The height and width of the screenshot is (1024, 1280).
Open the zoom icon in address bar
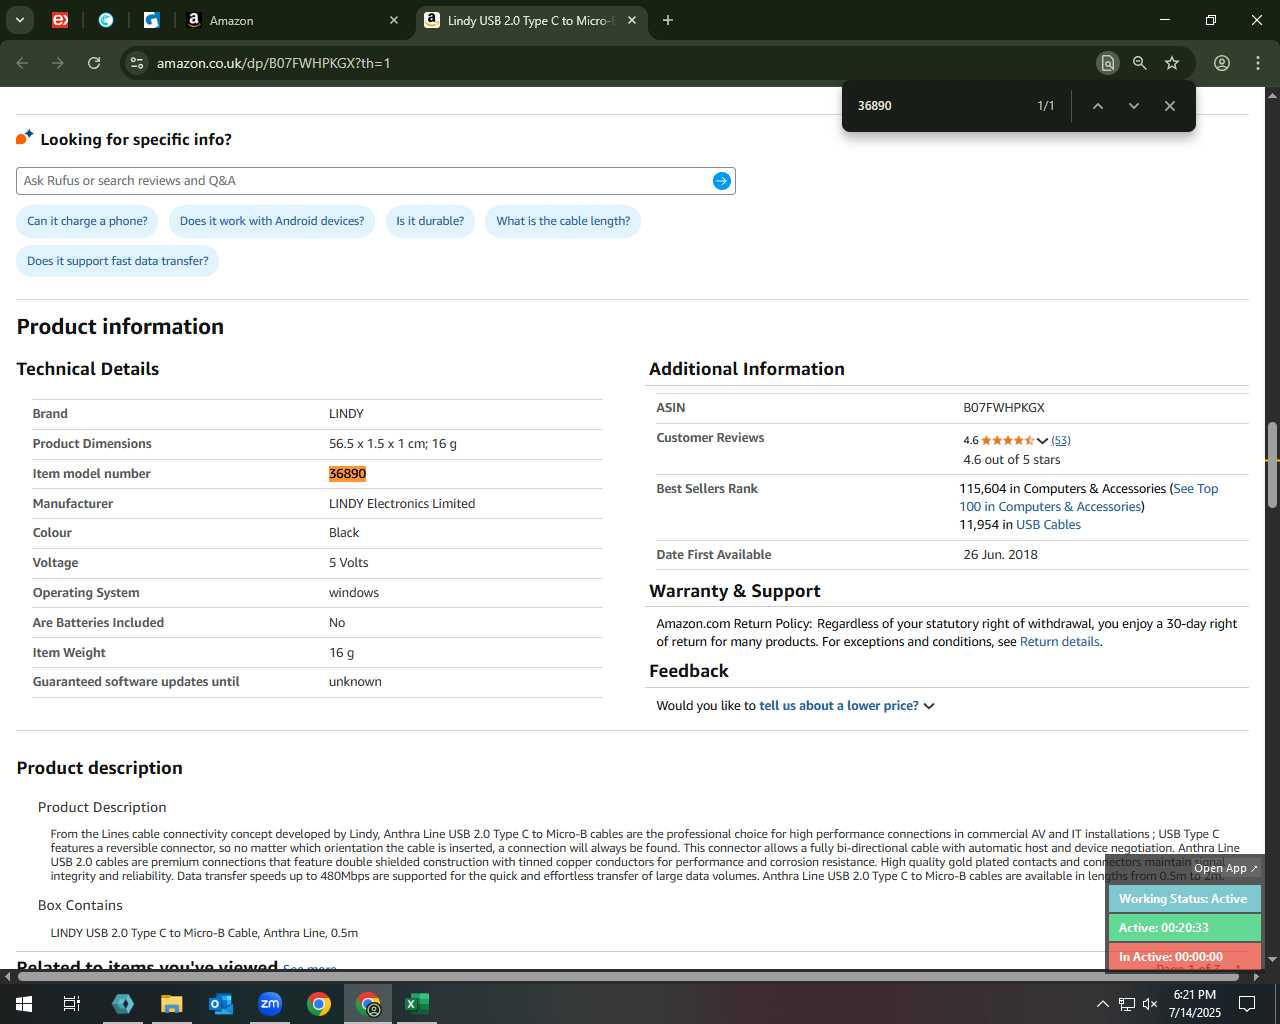[x=1139, y=63]
